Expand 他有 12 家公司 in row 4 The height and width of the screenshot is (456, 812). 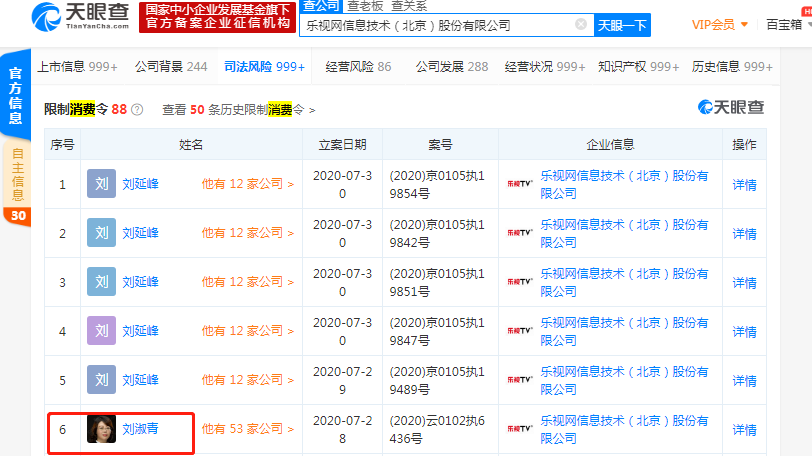point(248,331)
